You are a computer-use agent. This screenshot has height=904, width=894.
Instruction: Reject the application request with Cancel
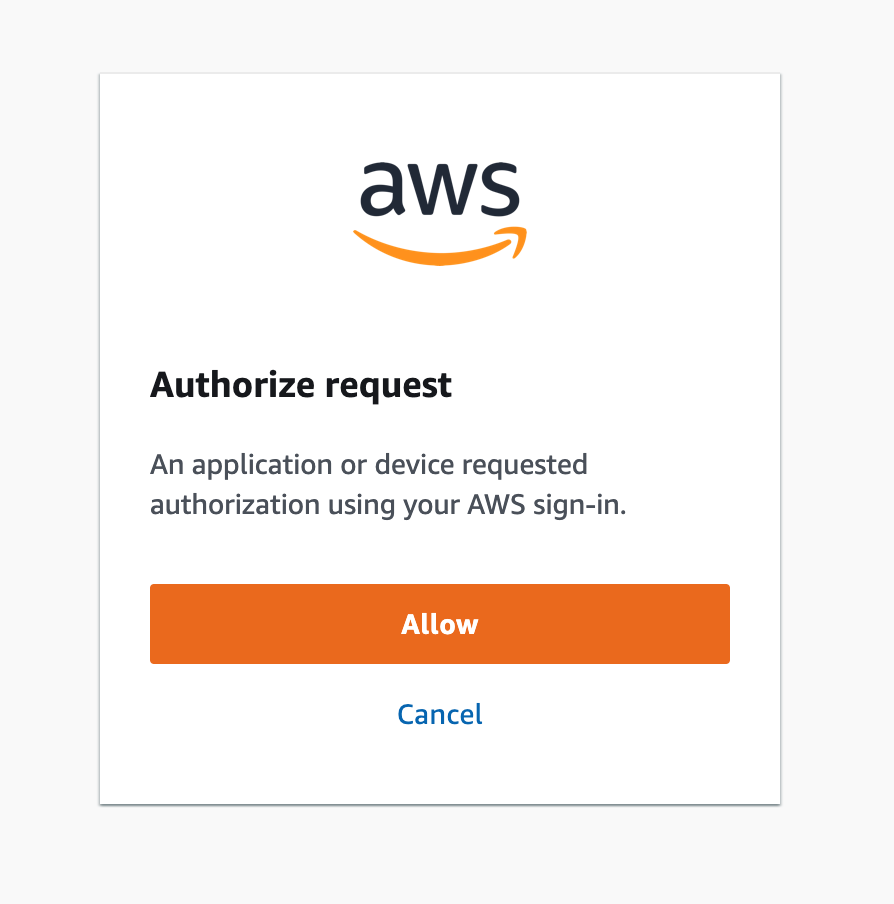click(x=440, y=714)
